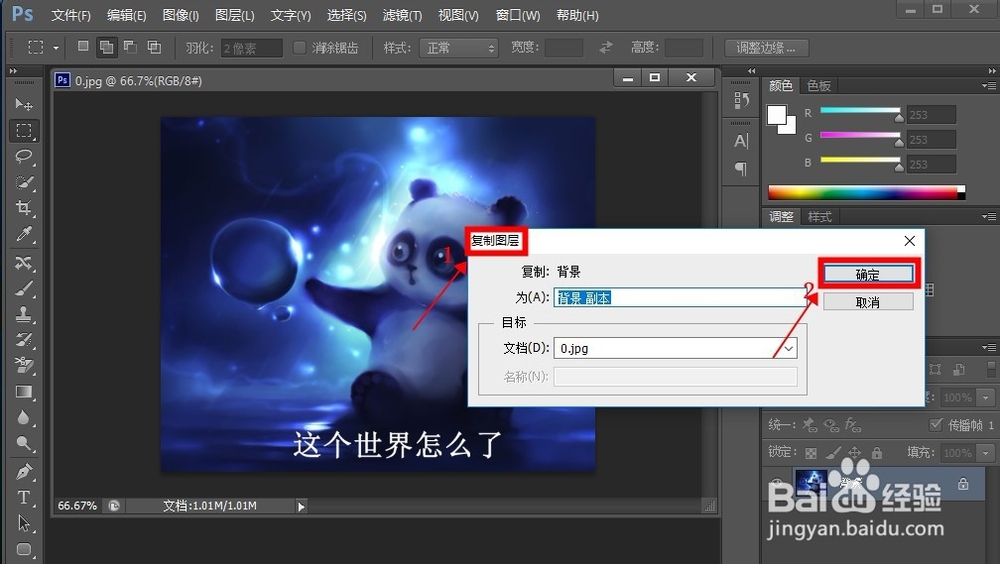The image size is (1000, 564).
Task: Click Subtract from Selection mode icon
Action: [130, 47]
